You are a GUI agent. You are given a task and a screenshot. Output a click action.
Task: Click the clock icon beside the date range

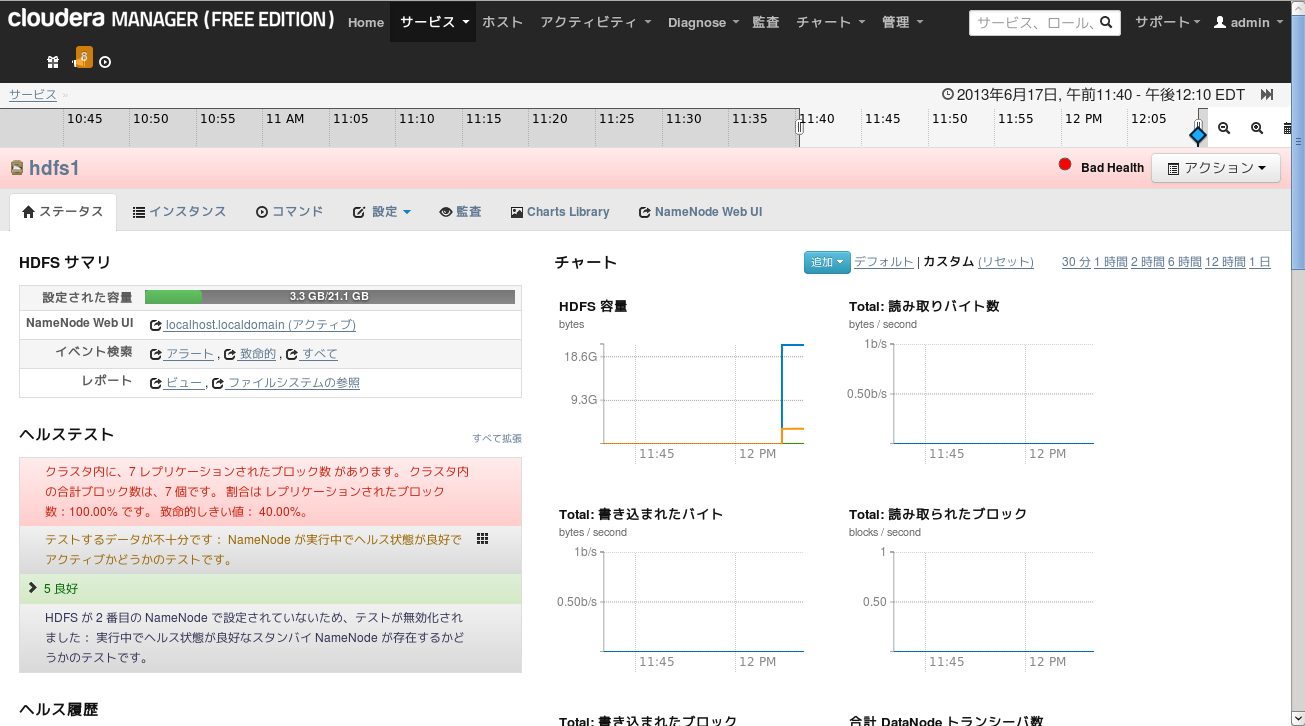[x=948, y=95]
